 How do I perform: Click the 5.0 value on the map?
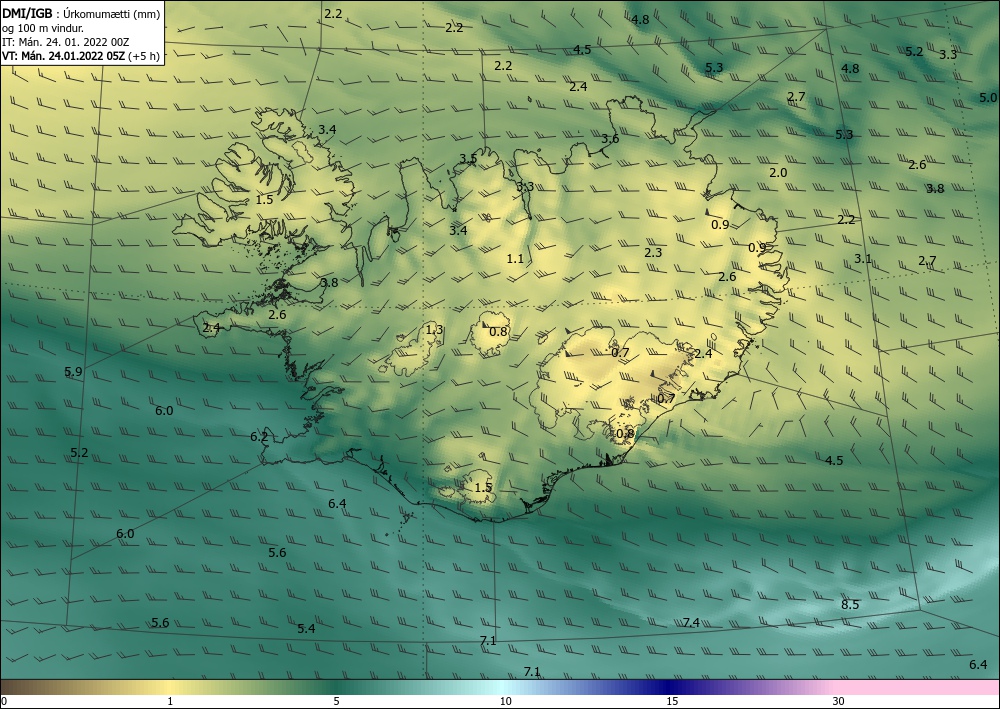(x=988, y=98)
